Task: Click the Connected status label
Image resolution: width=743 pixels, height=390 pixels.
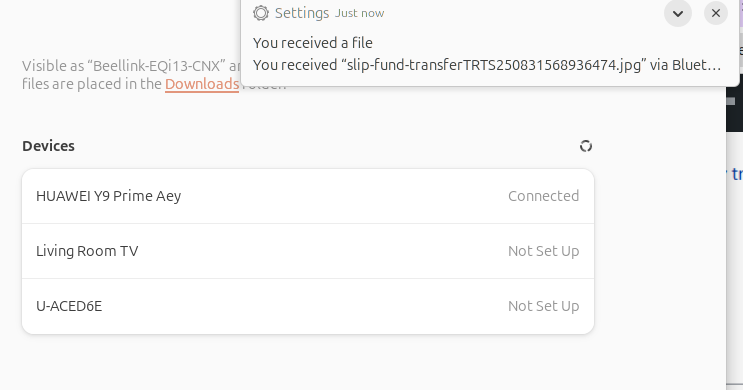Action: 544,196
